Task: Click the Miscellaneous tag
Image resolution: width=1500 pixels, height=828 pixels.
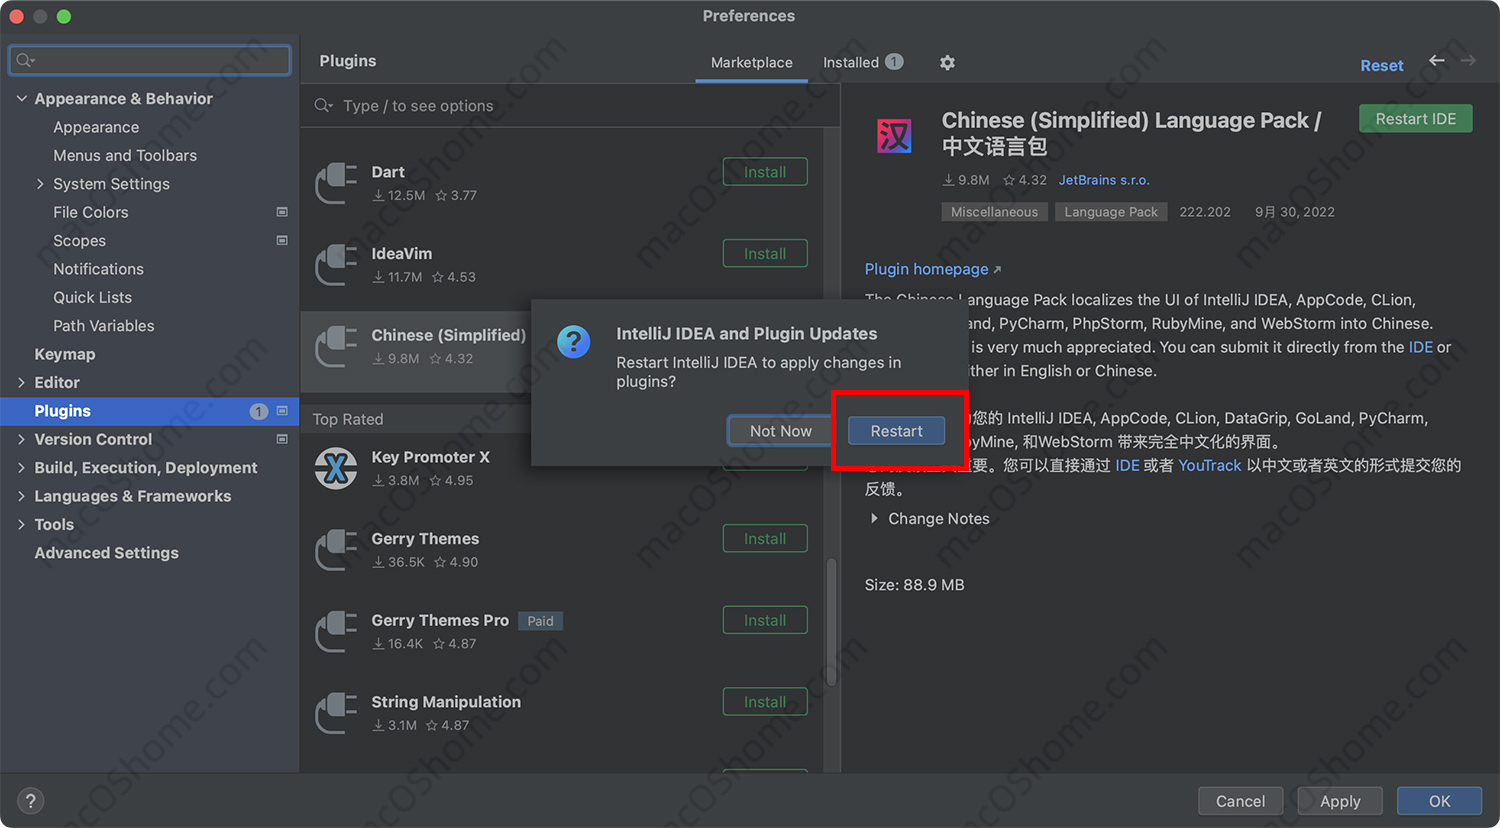Action: (994, 212)
